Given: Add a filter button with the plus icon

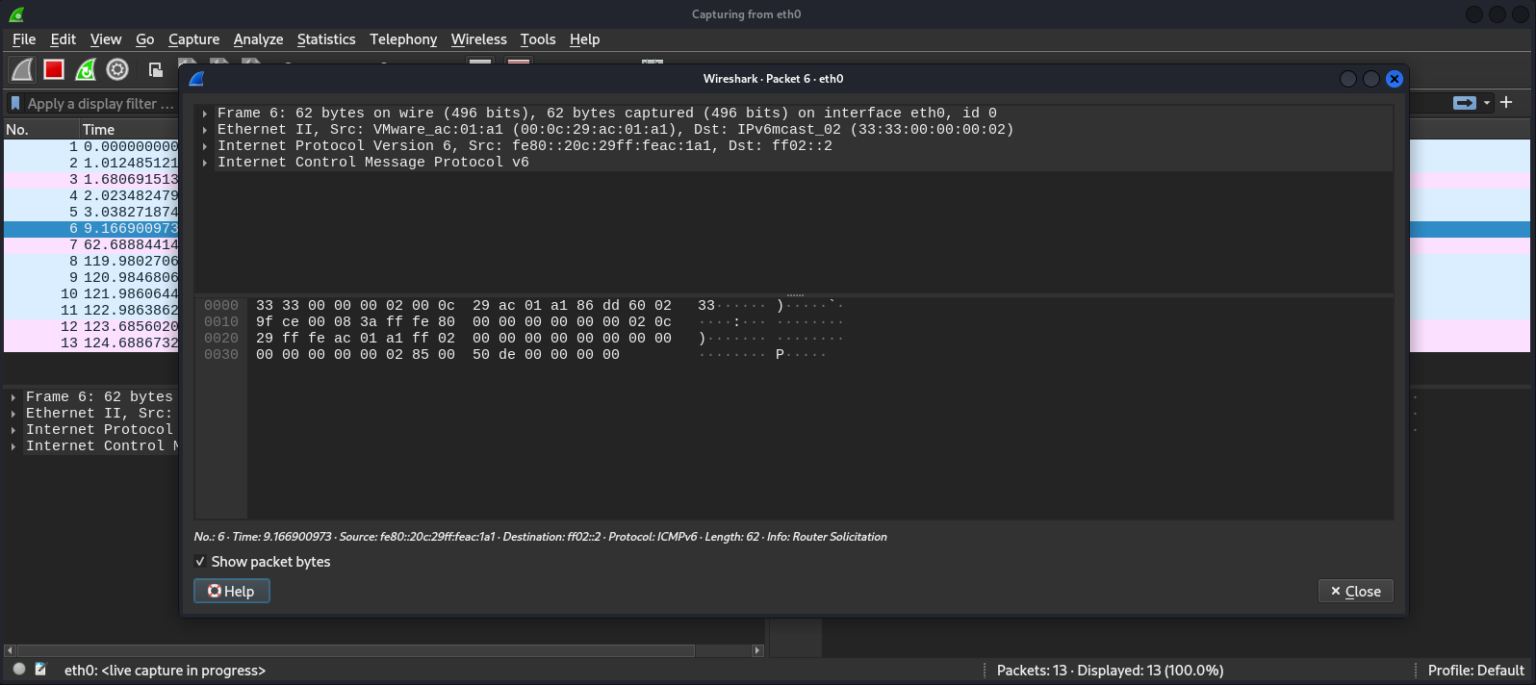Looking at the screenshot, I should pos(1505,102).
